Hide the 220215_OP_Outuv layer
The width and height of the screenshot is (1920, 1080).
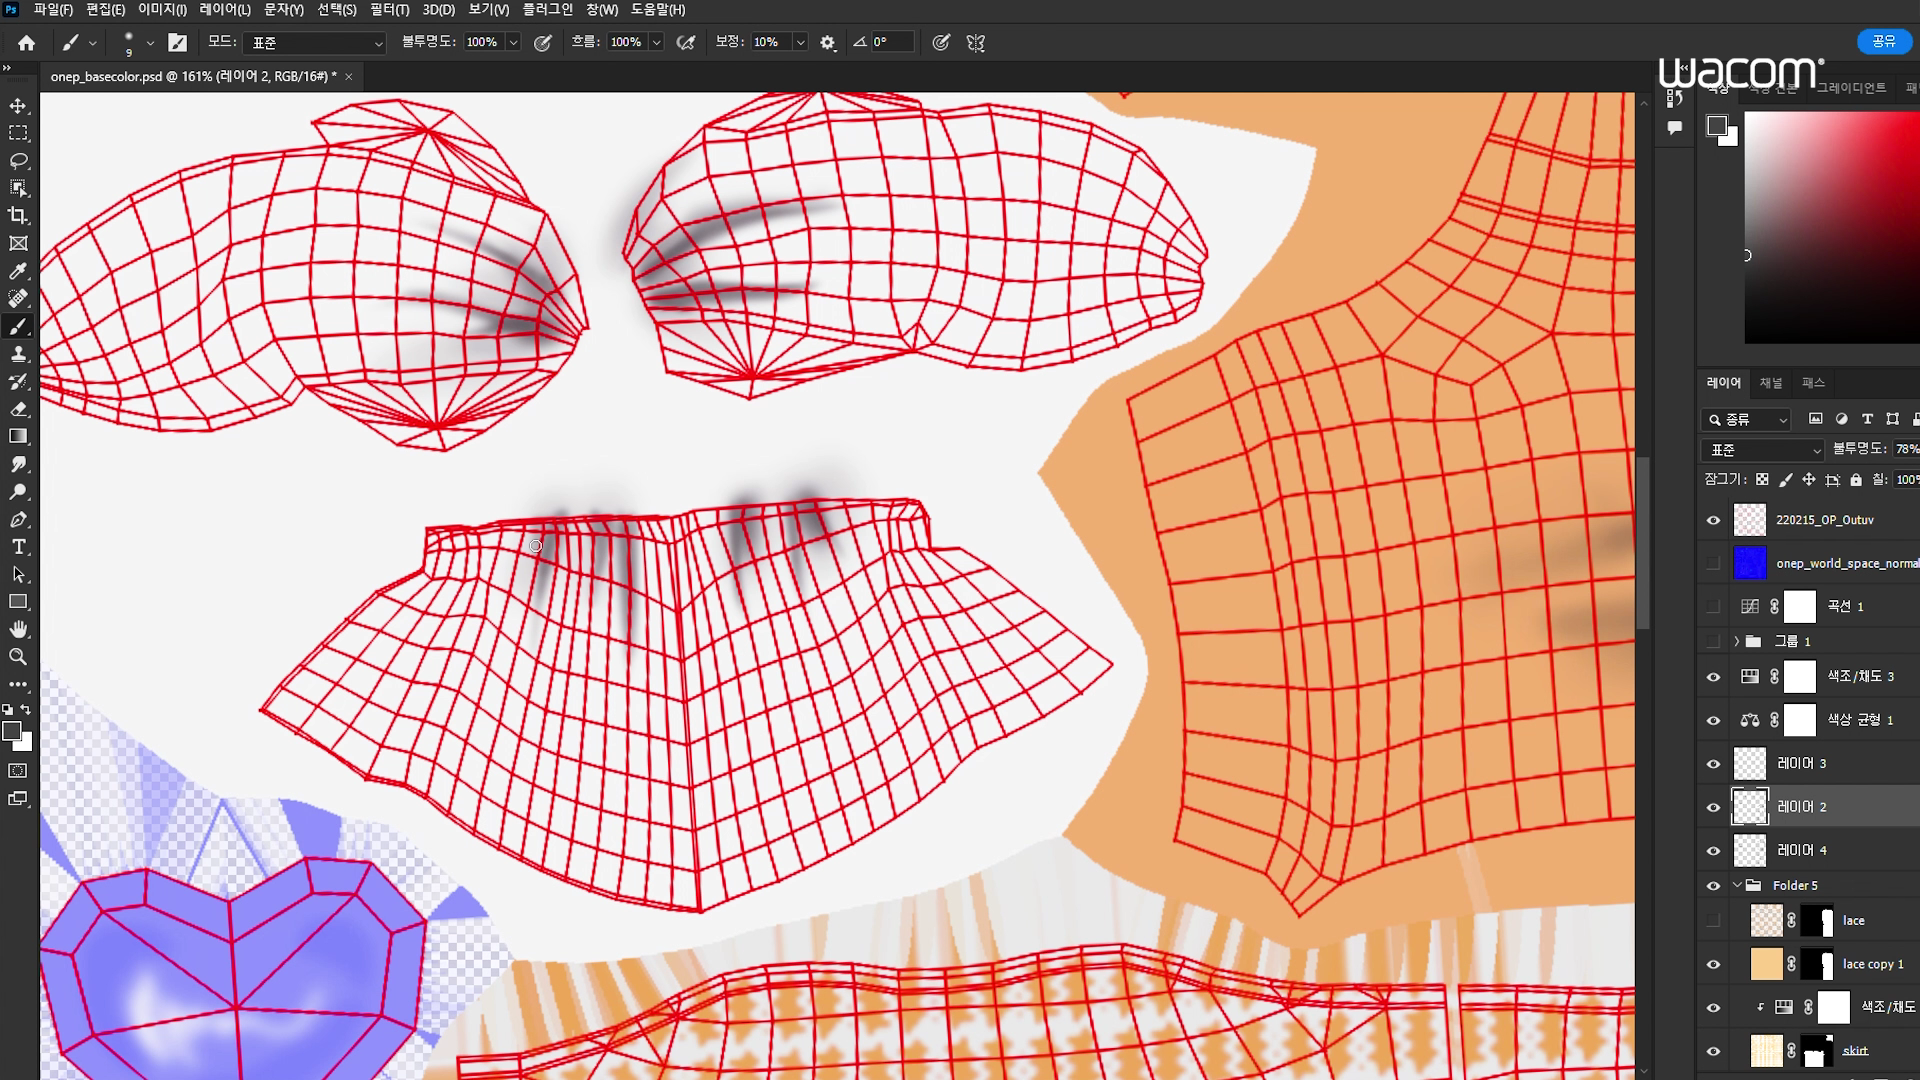pyautogui.click(x=1713, y=520)
